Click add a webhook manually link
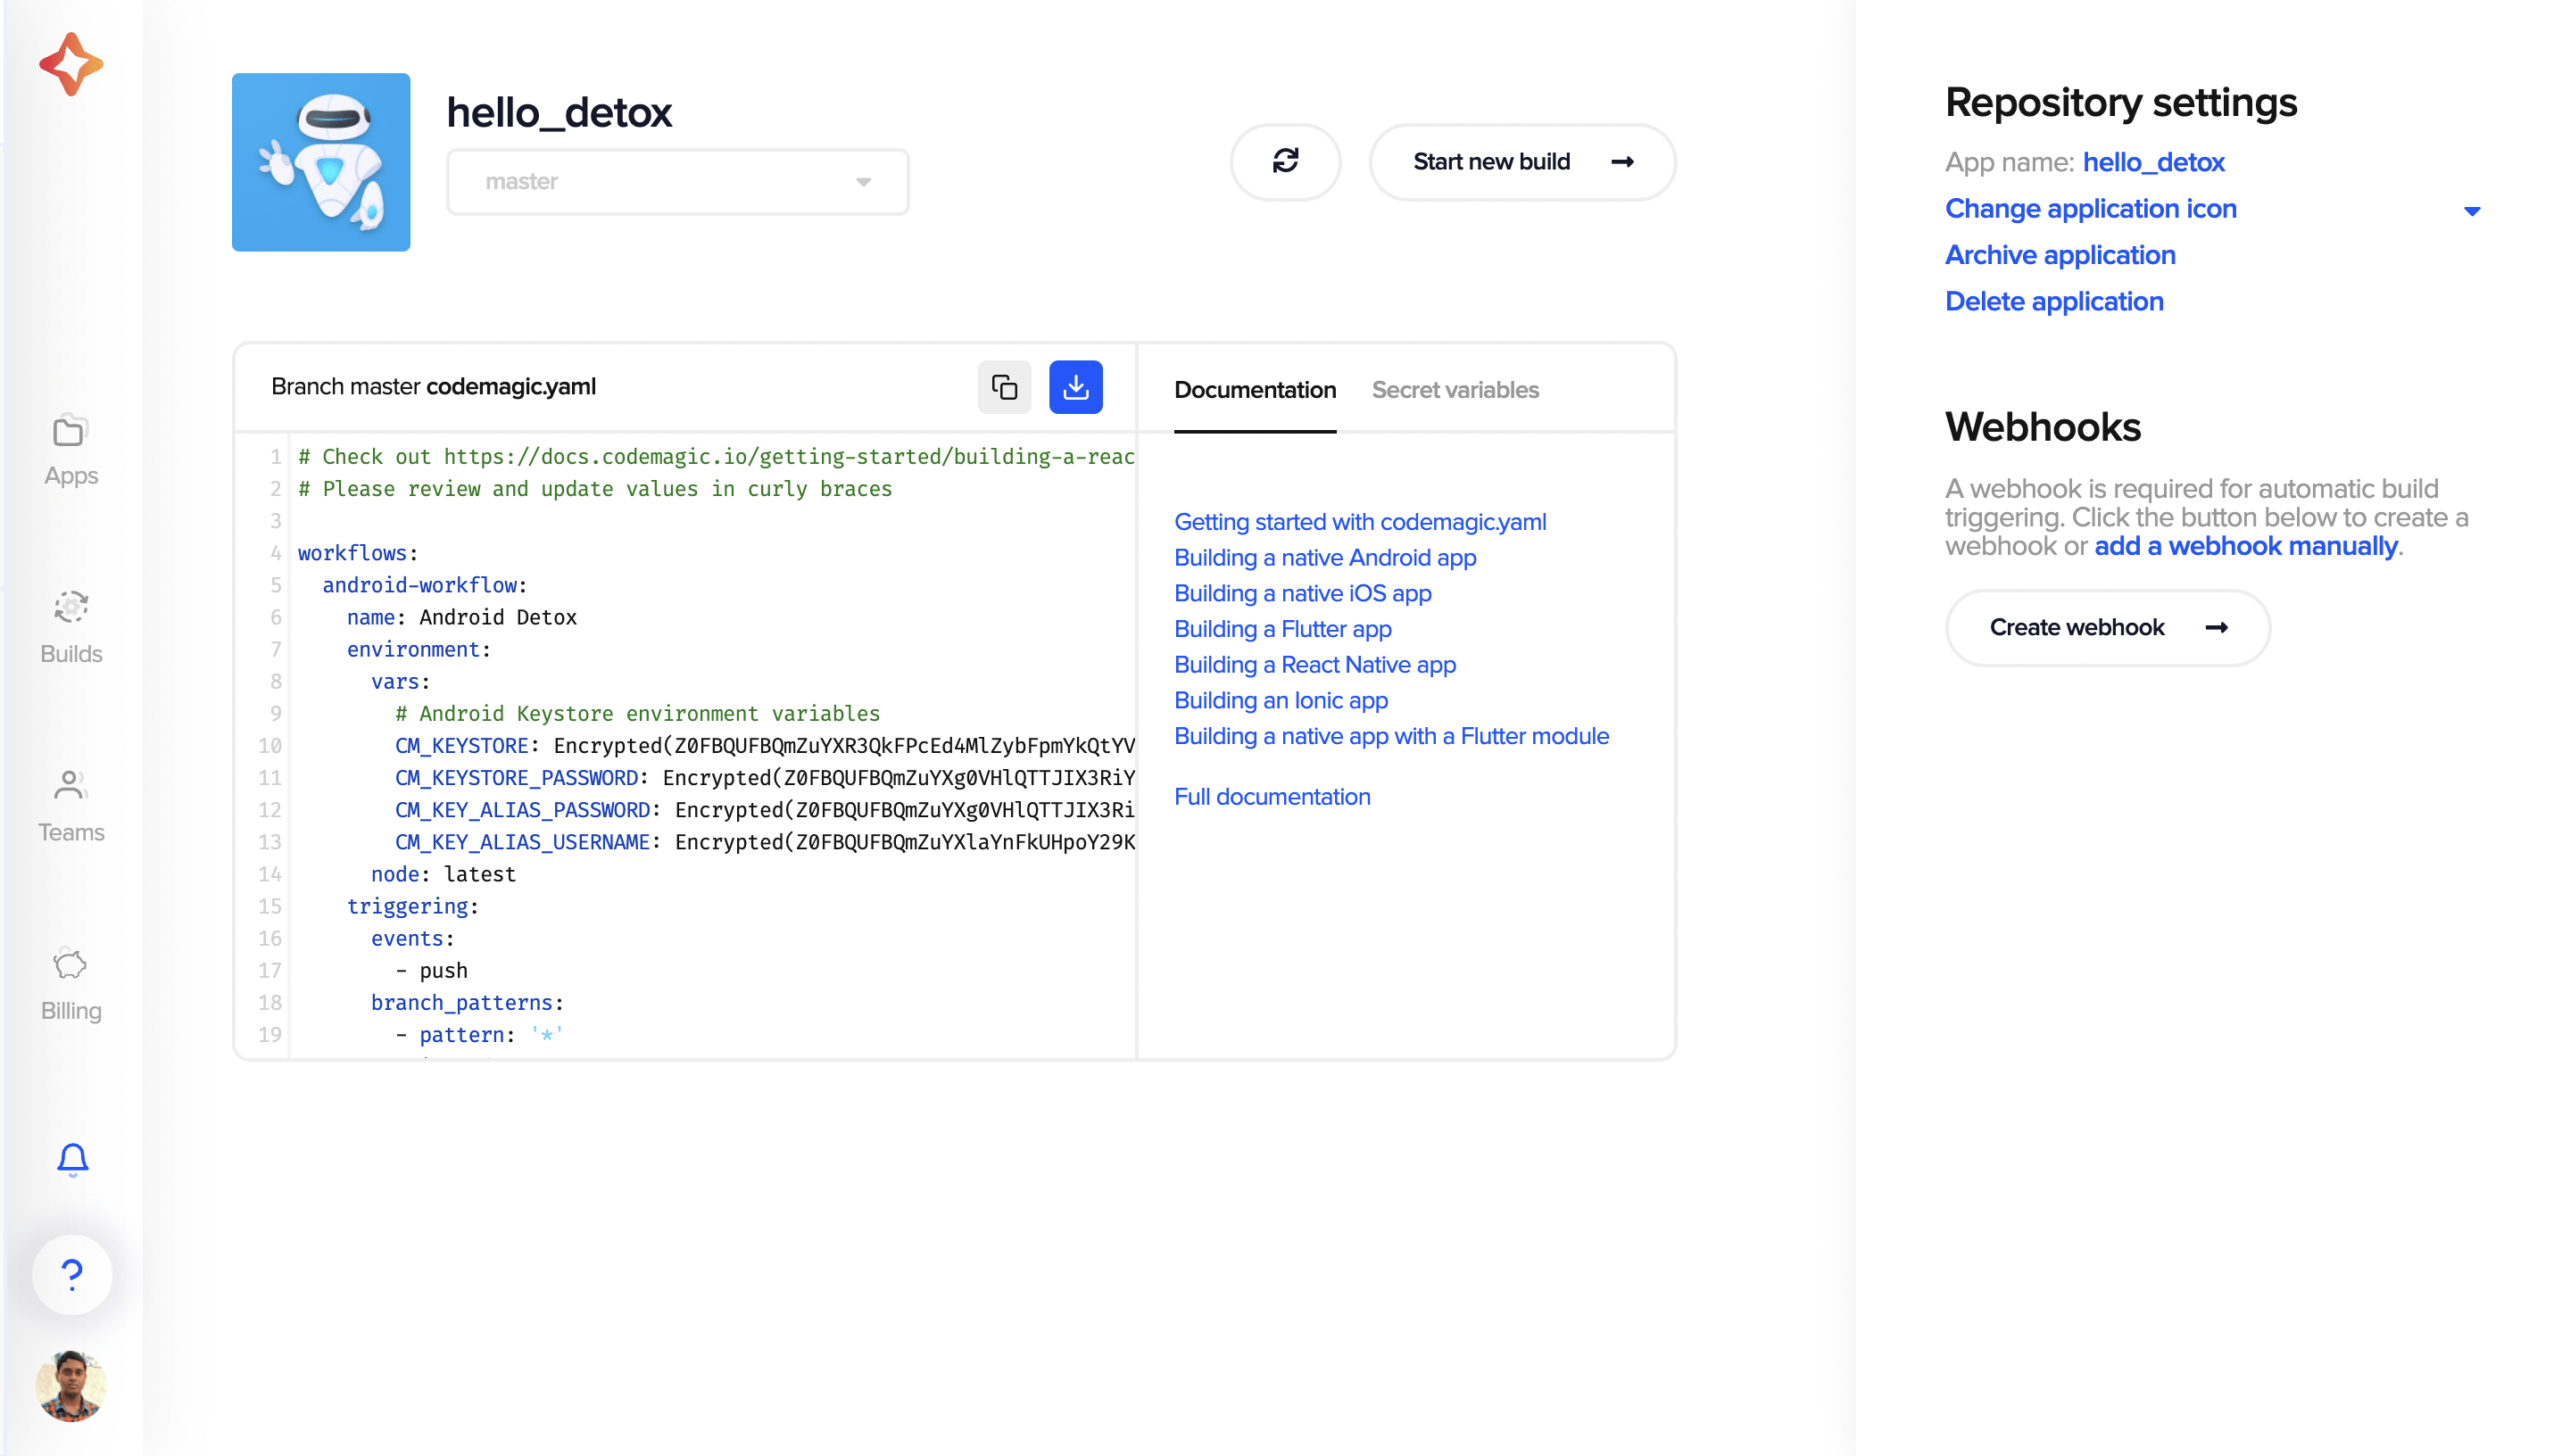This screenshot has width=2570, height=1456. [x=2246, y=546]
